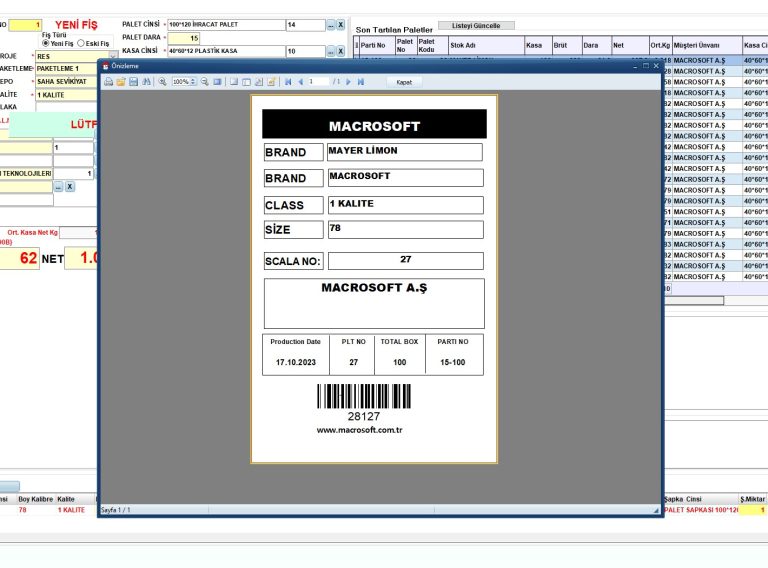The image size is (768, 568).
Task: Click the zoom out magnifier icon
Action: [204, 82]
